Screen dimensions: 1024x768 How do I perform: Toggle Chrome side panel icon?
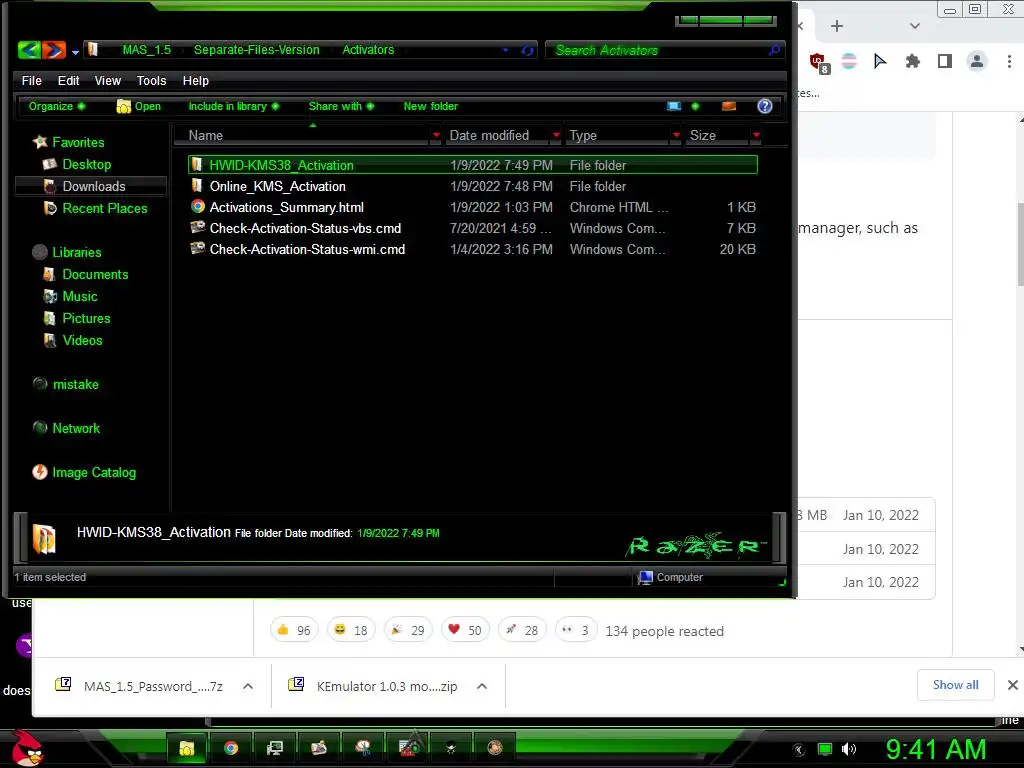[x=944, y=61]
